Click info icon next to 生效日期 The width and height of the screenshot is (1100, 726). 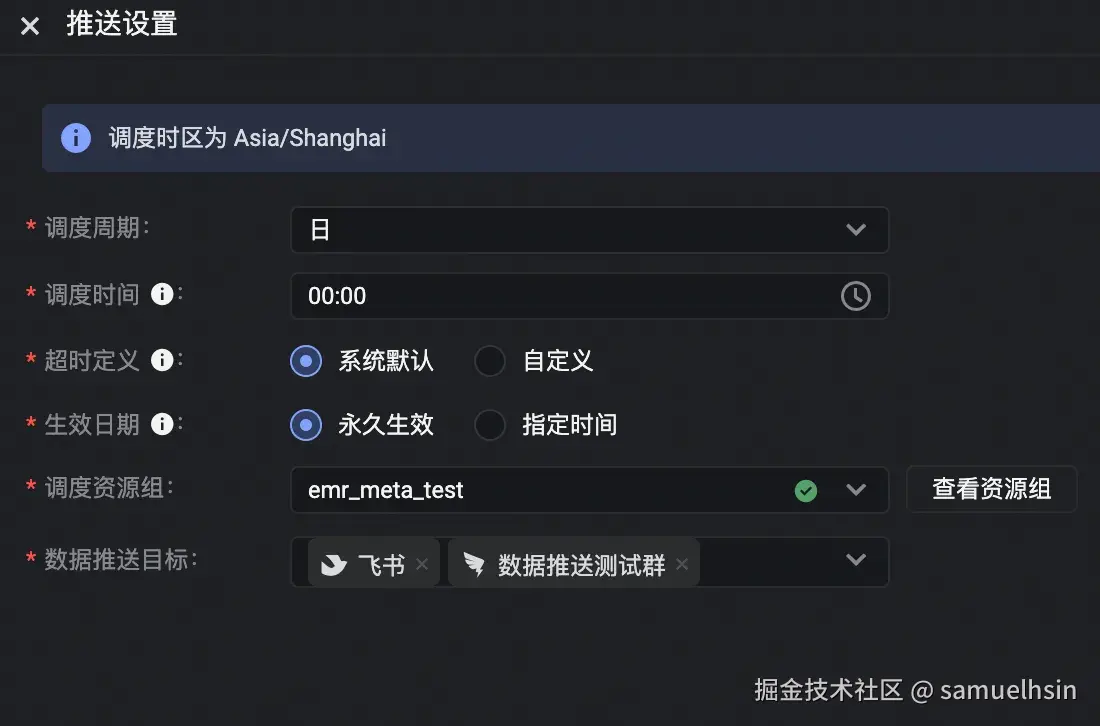coord(162,424)
